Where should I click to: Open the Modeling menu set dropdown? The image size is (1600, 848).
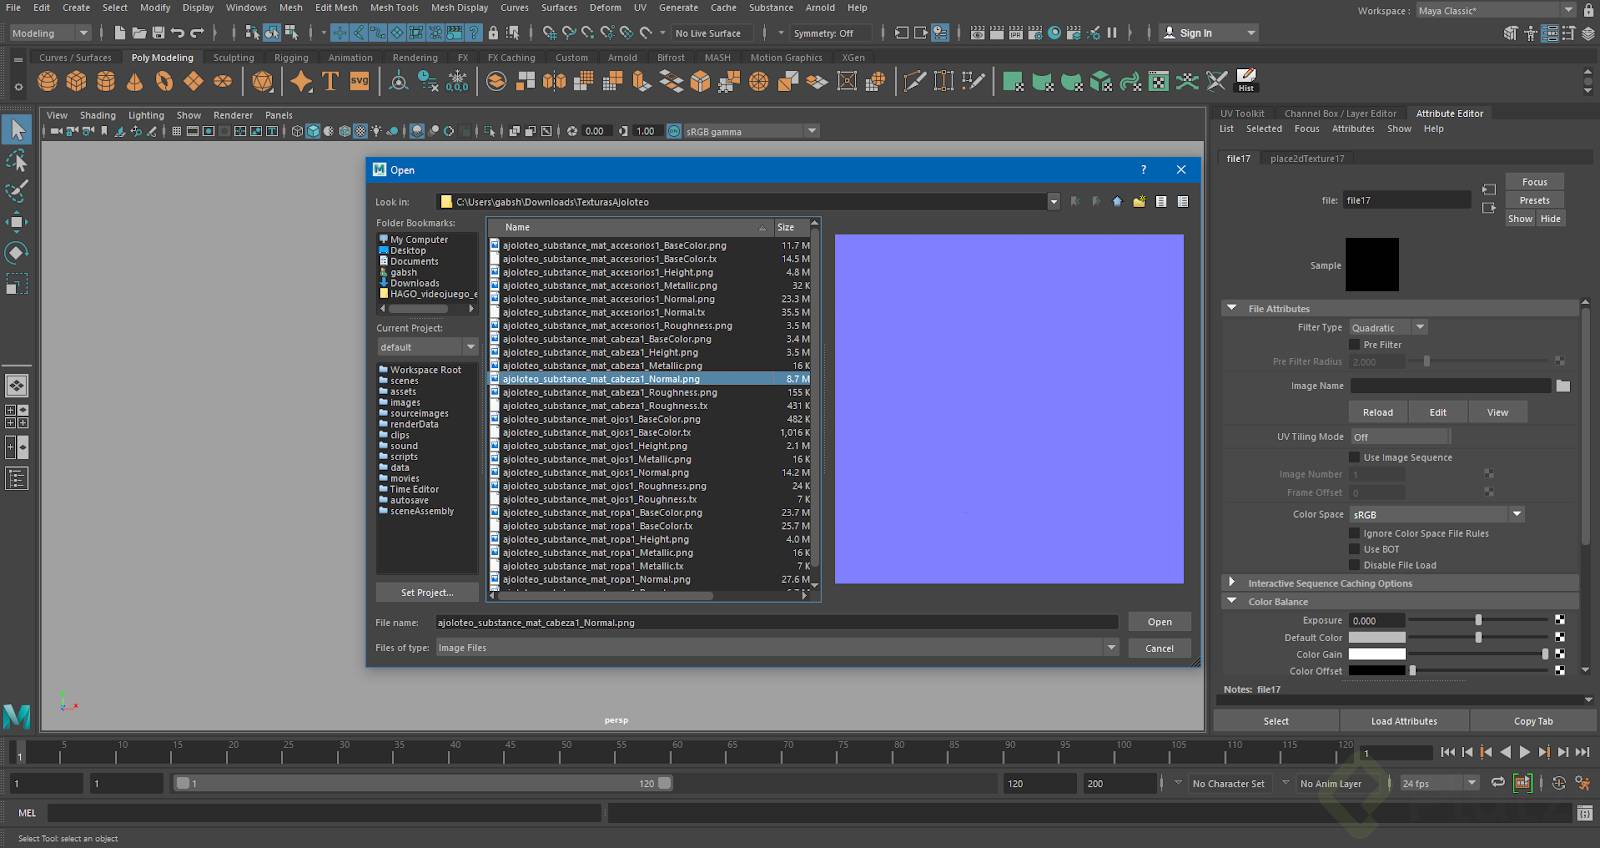pos(50,33)
